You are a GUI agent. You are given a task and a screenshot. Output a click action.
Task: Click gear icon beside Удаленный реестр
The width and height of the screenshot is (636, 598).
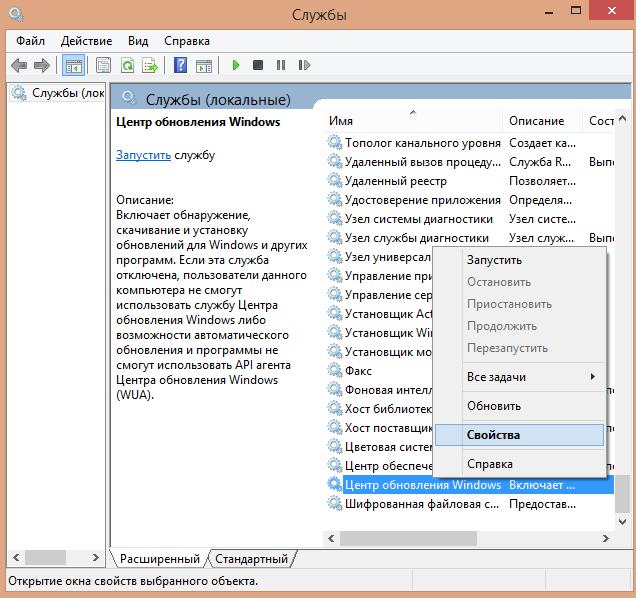[x=335, y=180]
